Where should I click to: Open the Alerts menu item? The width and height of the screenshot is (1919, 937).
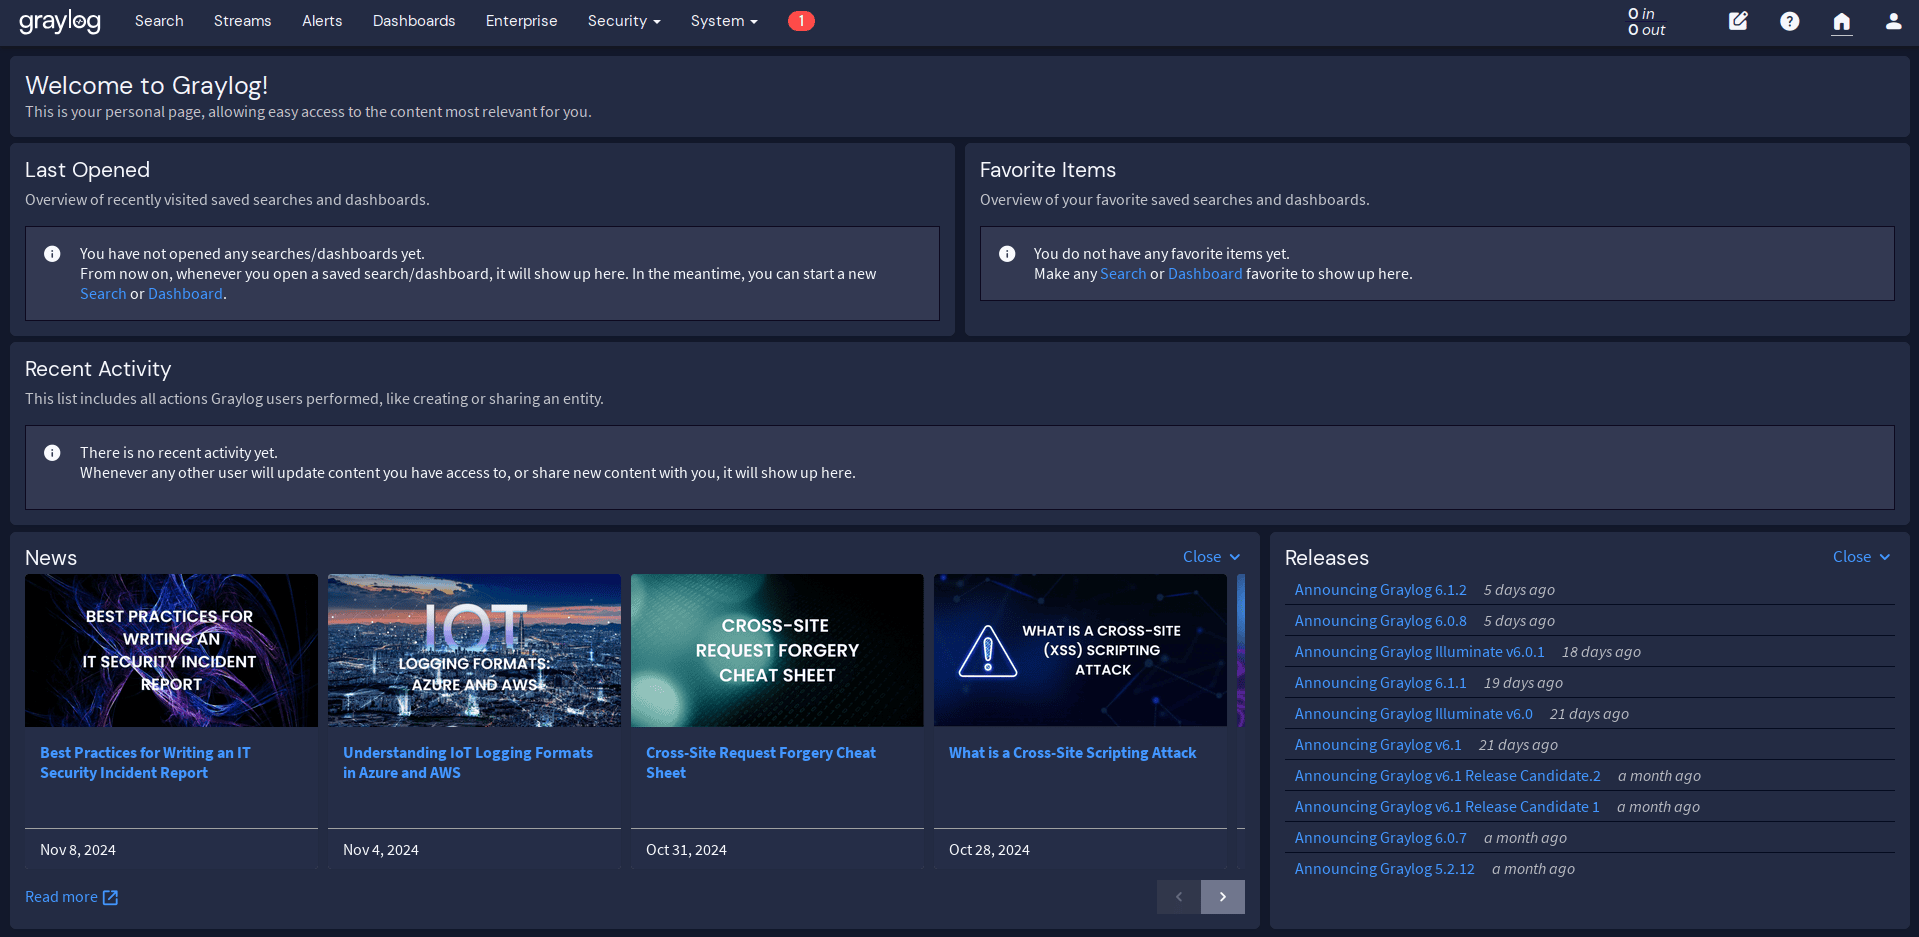coord(322,21)
